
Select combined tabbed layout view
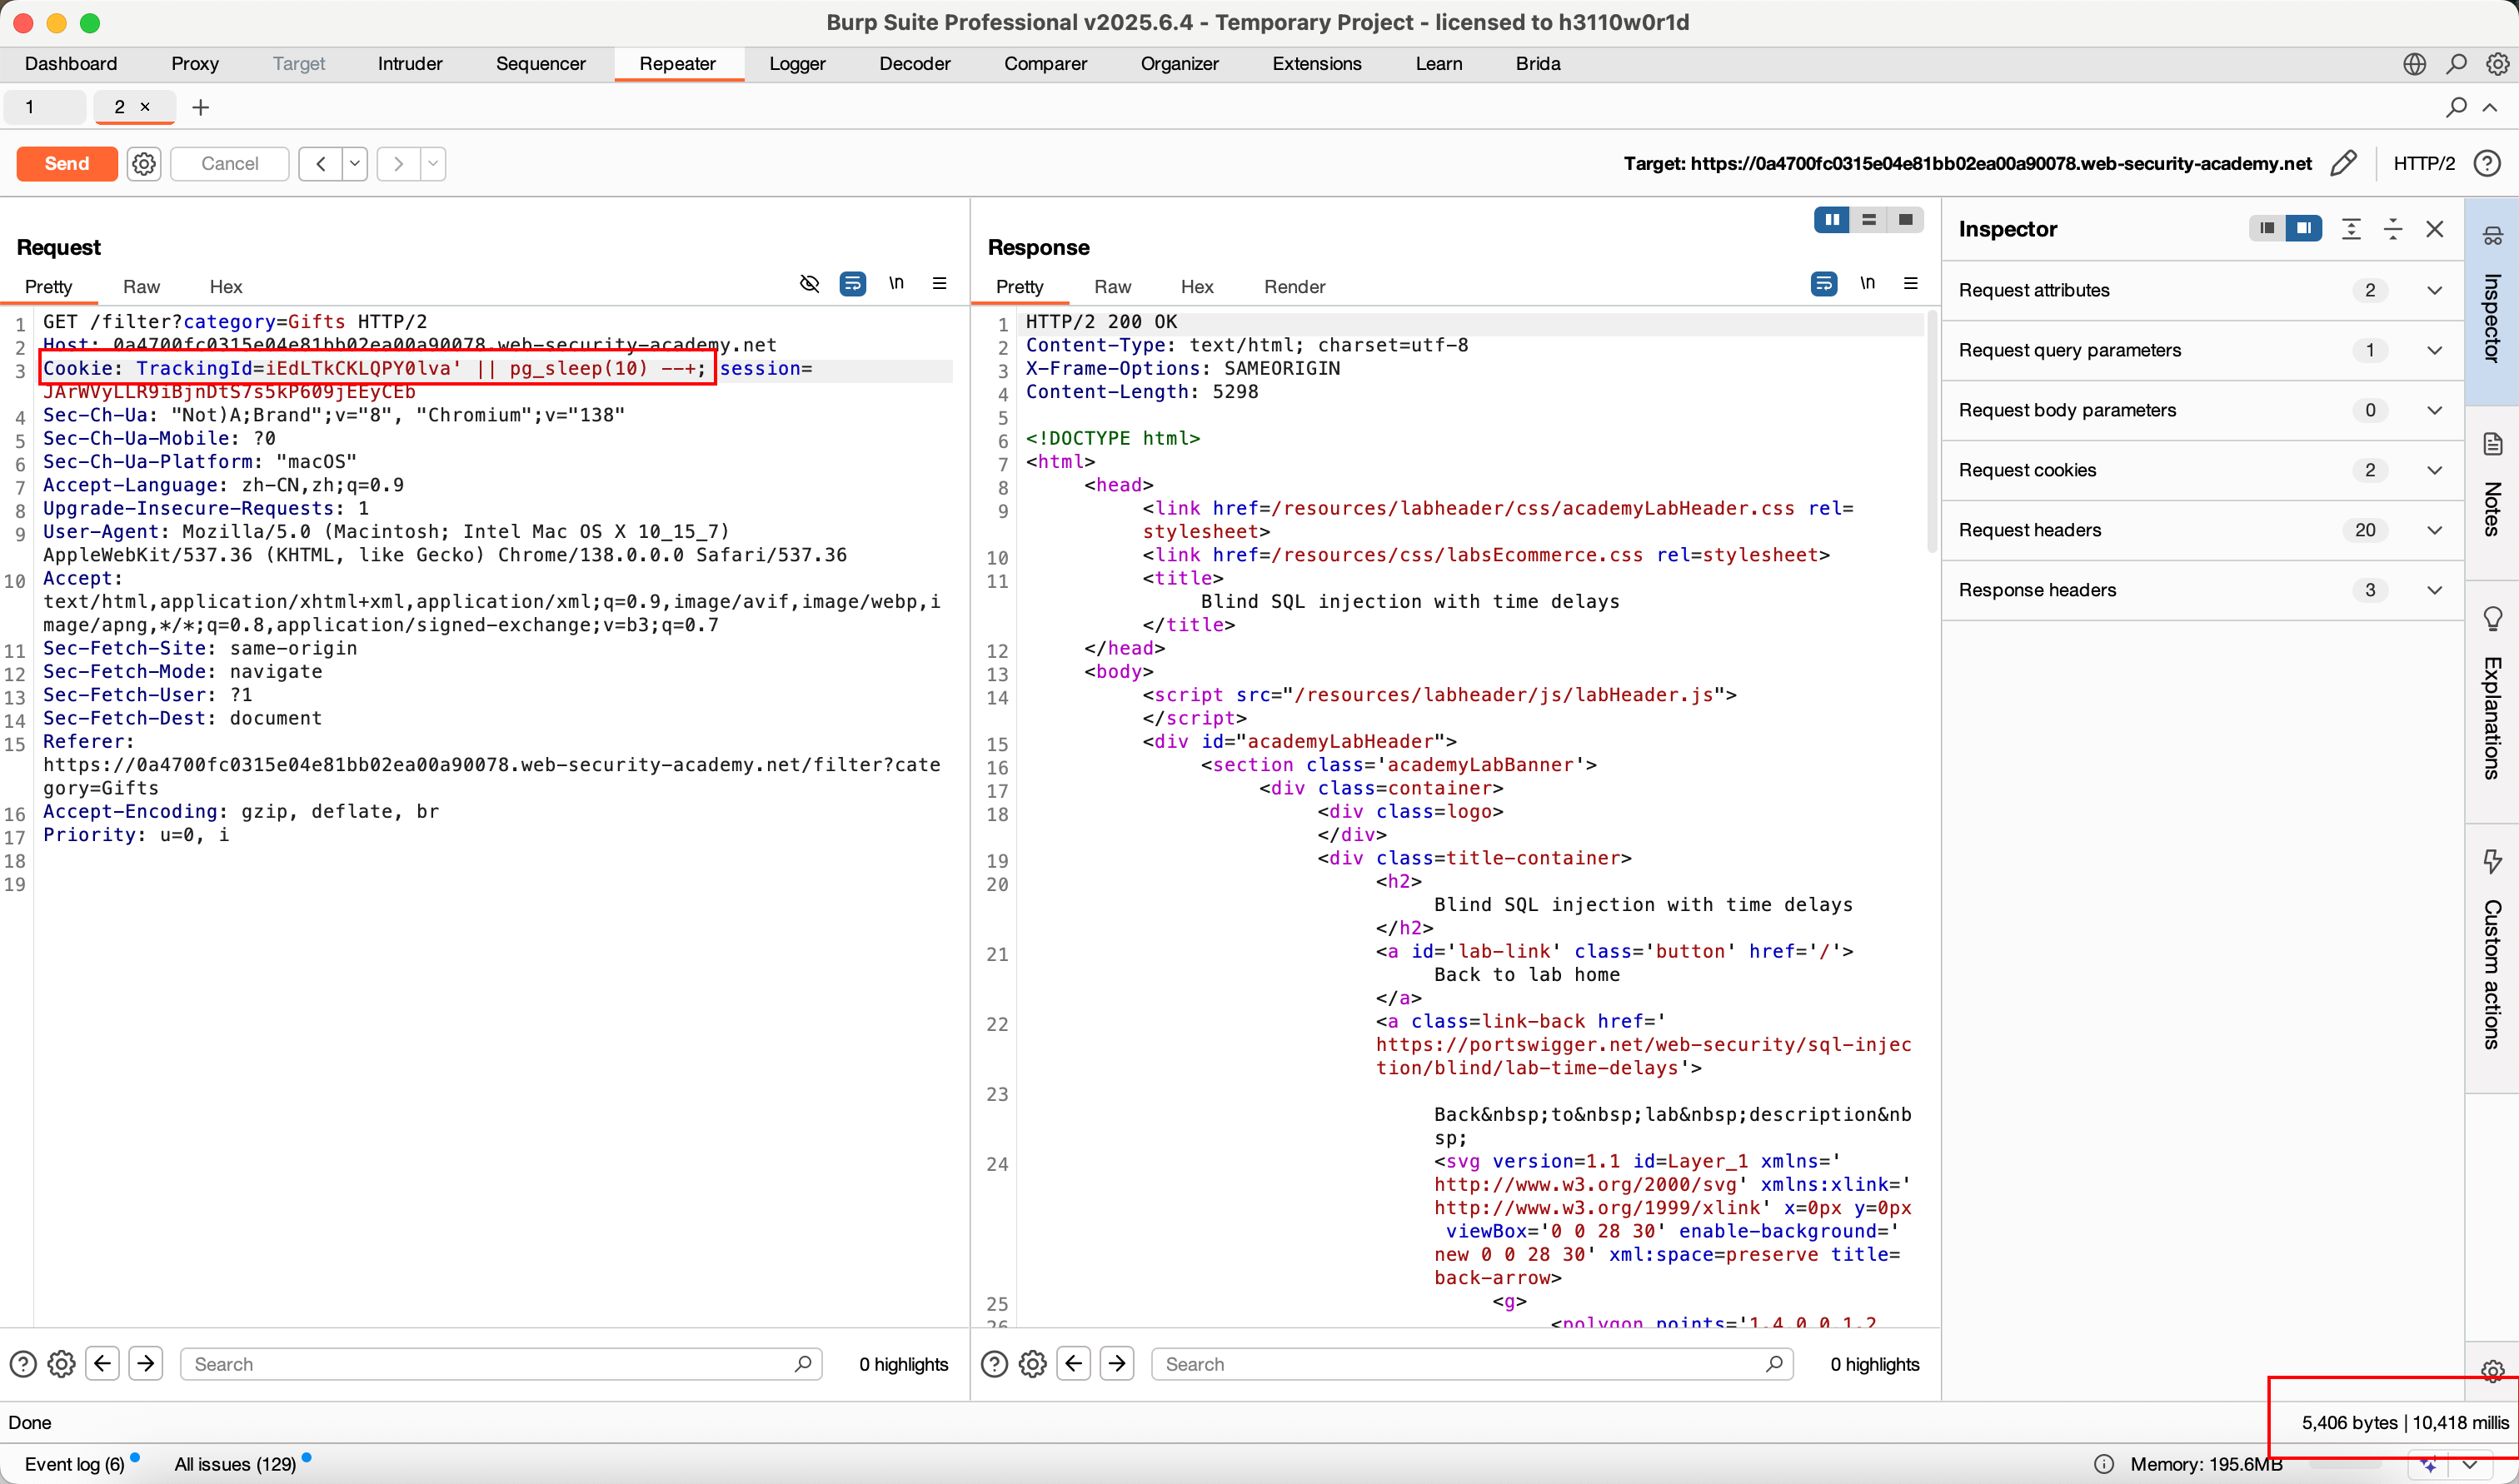click(1905, 220)
